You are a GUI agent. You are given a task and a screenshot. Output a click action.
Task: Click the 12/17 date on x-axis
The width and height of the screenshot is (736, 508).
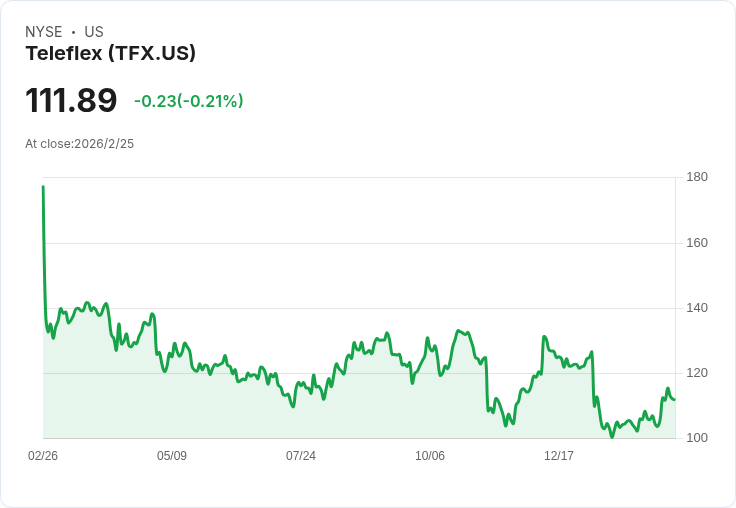559,455
